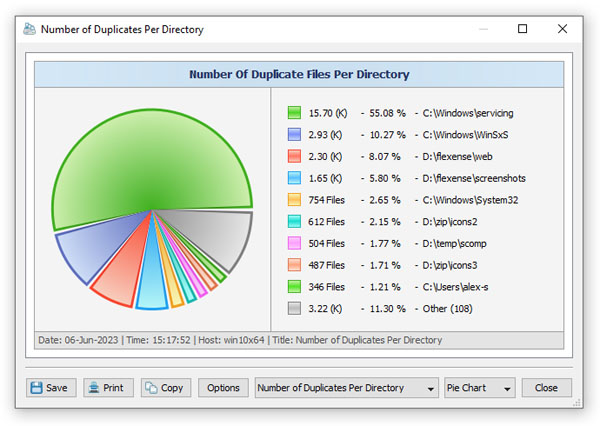Close the chart dialog with the Close button

coord(546,388)
